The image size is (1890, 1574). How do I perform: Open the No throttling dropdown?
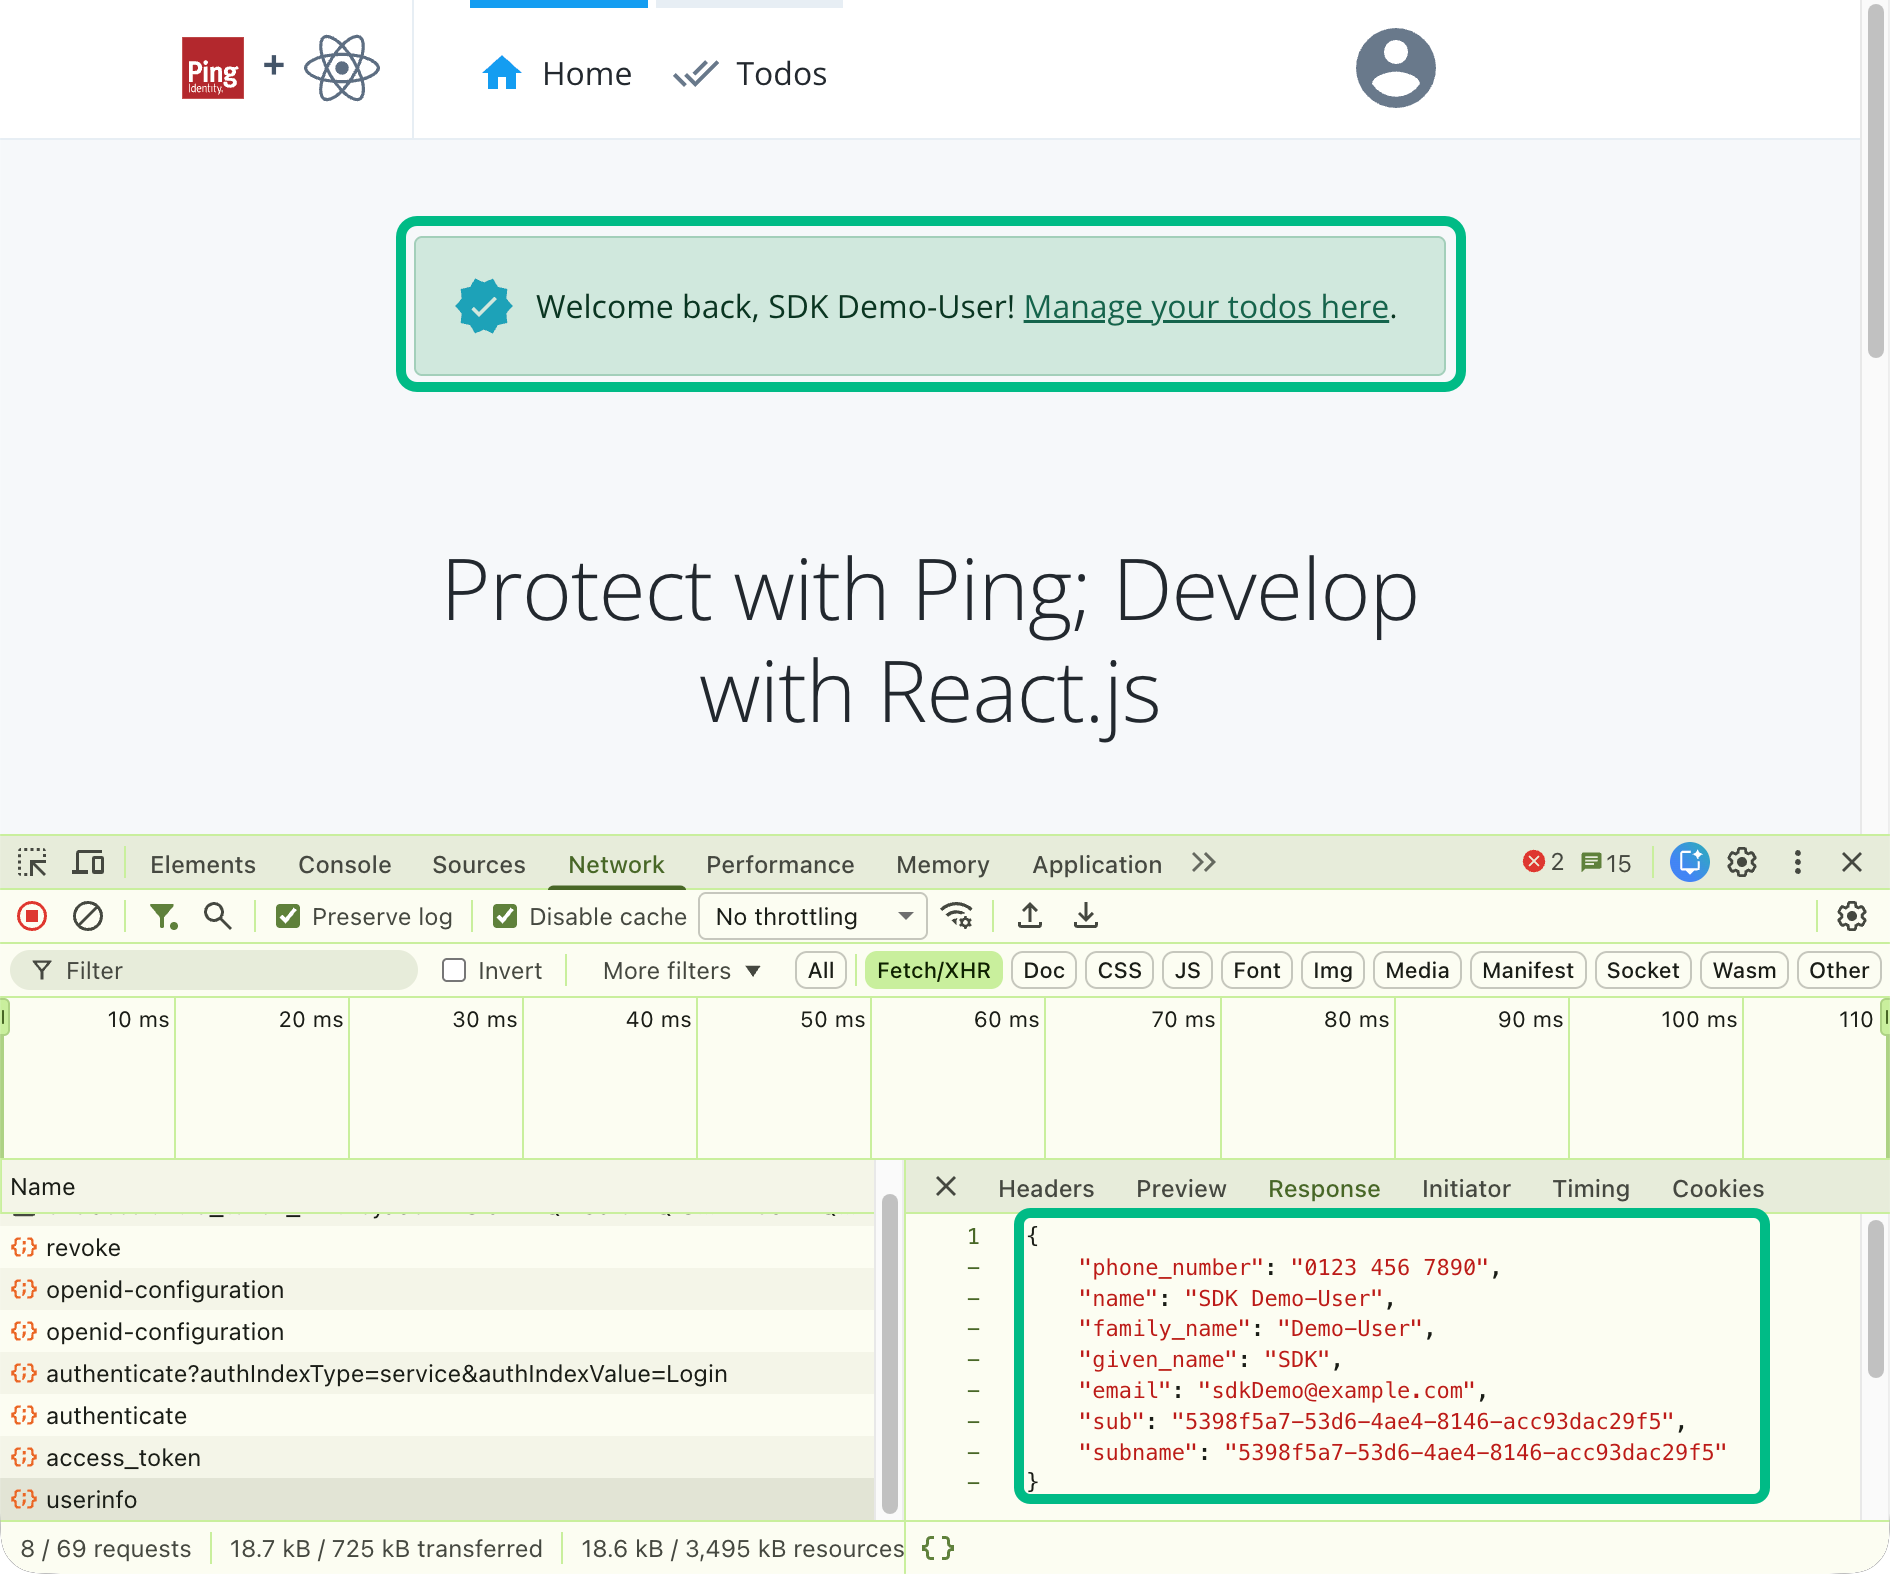coord(812,916)
